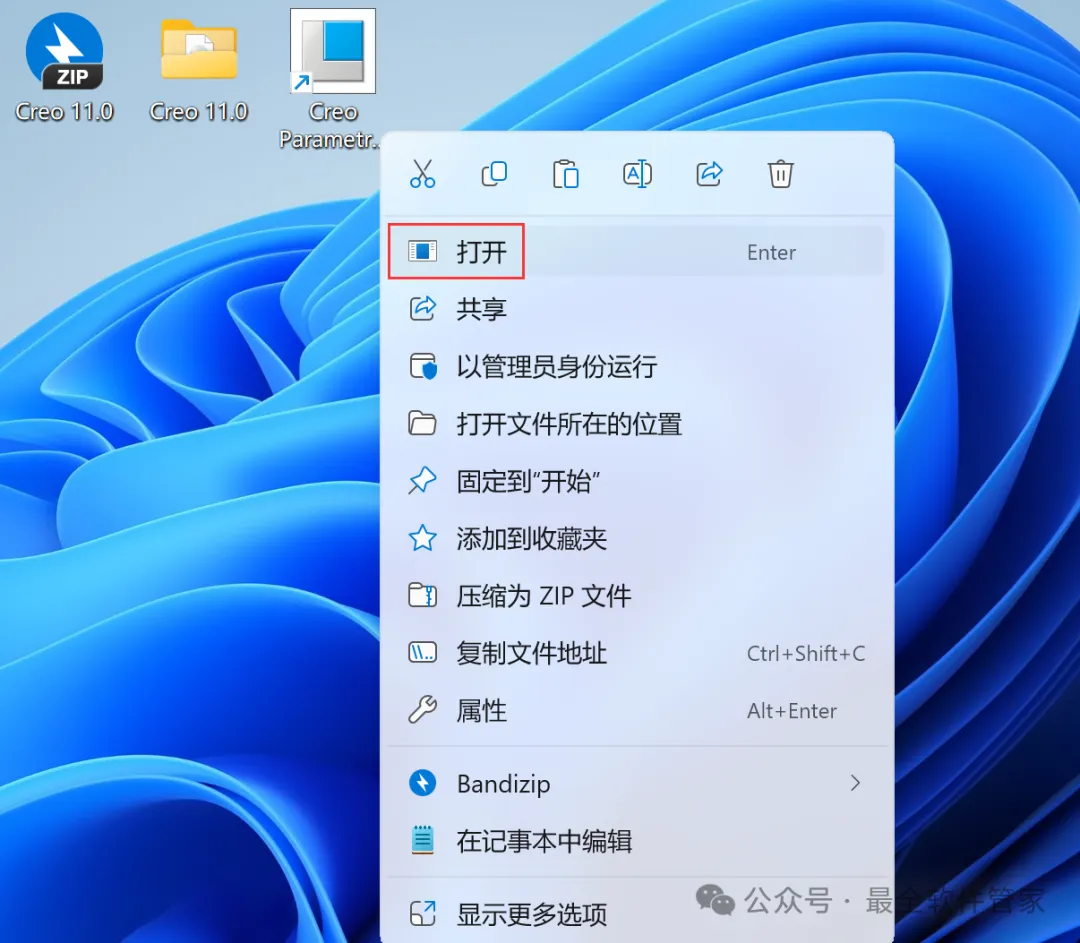Run via 以管理员身份运行
The height and width of the screenshot is (943, 1080).
636,366
